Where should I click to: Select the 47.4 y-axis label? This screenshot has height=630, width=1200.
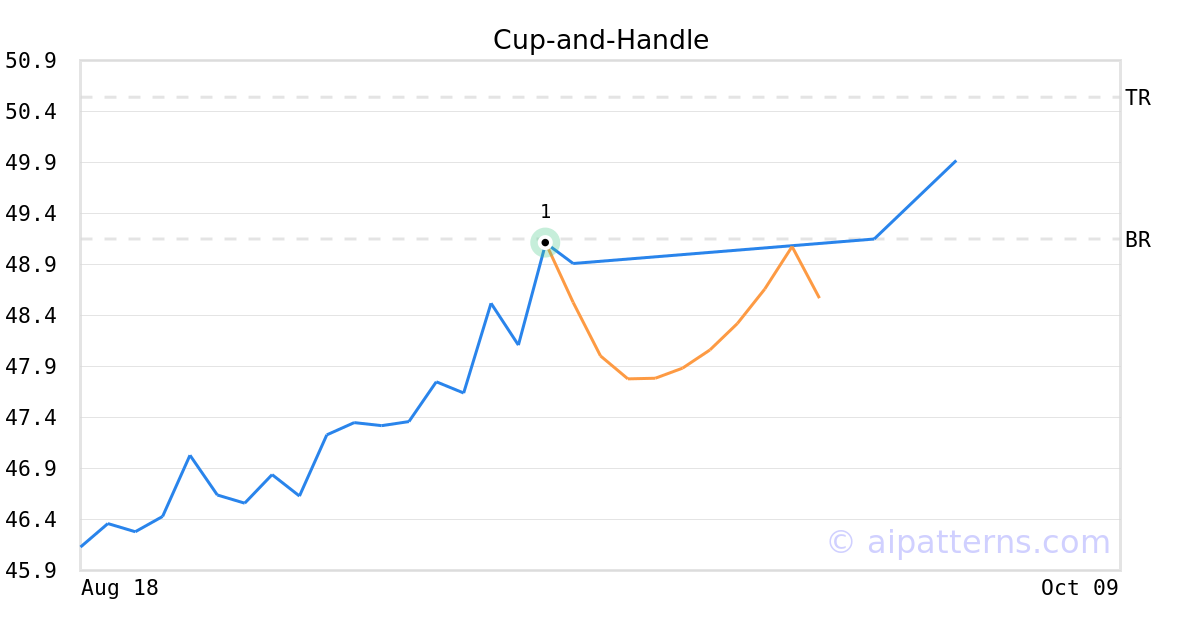pyautogui.click(x=30, y=418)
